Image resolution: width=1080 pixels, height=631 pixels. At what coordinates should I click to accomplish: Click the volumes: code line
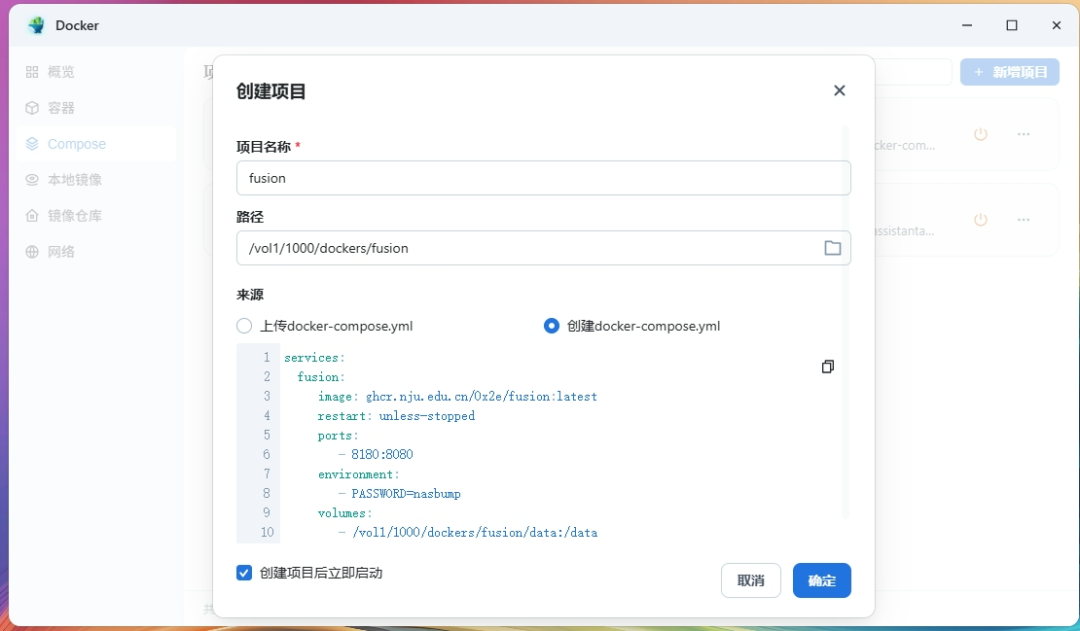[x=344, y=513]
